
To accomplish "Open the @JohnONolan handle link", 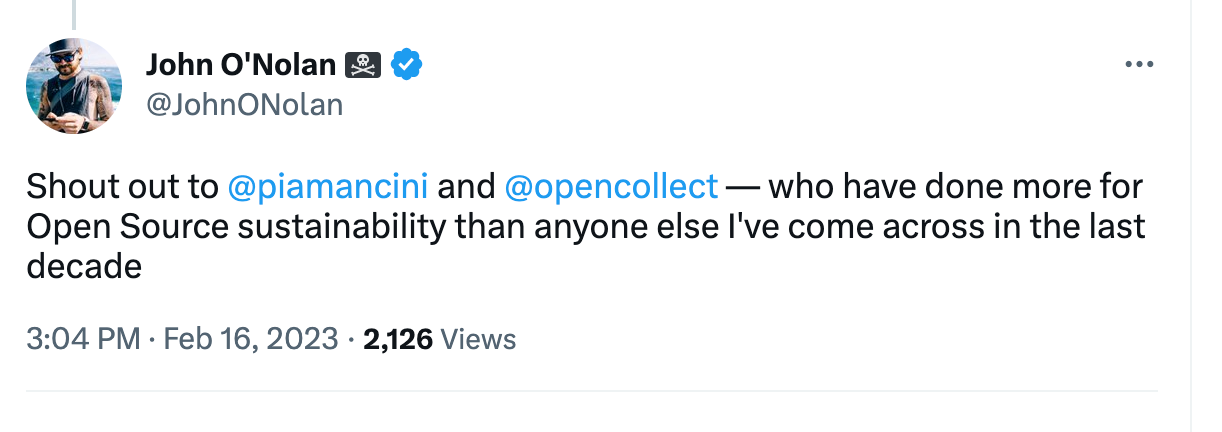I will click(244, 104).
